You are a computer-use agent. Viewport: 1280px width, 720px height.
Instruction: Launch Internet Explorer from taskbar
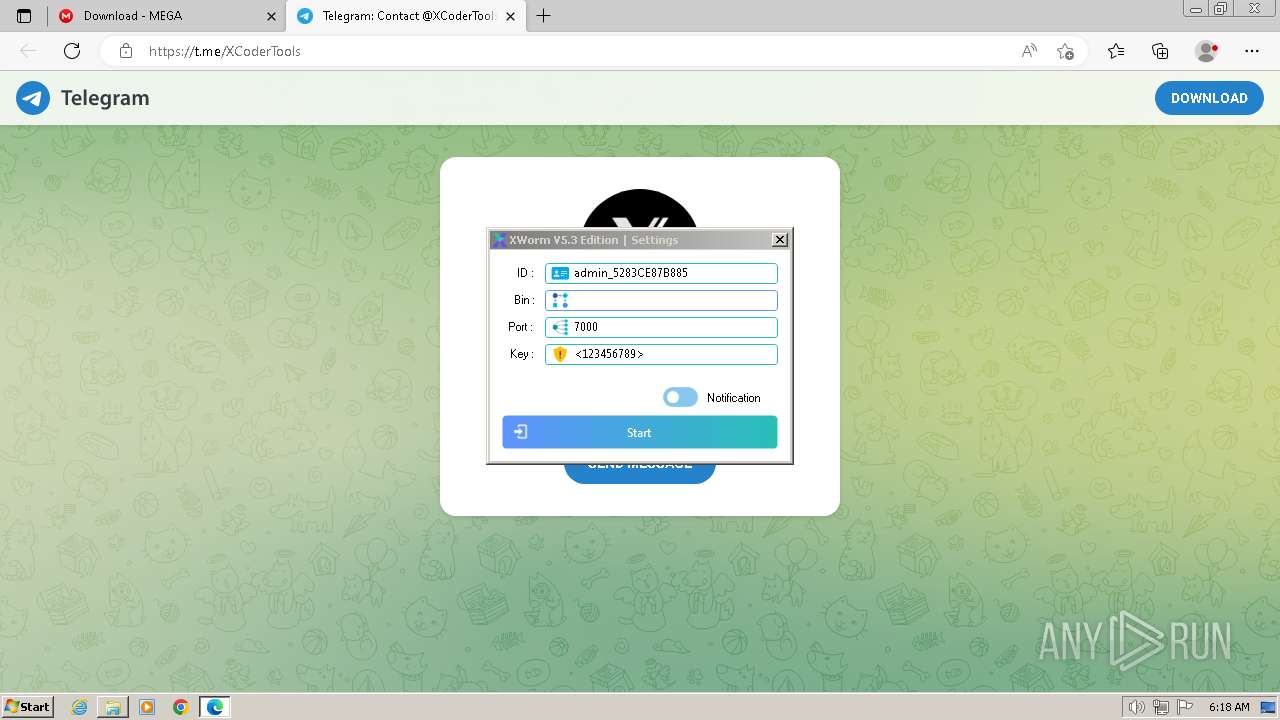(x=80, y=707)
